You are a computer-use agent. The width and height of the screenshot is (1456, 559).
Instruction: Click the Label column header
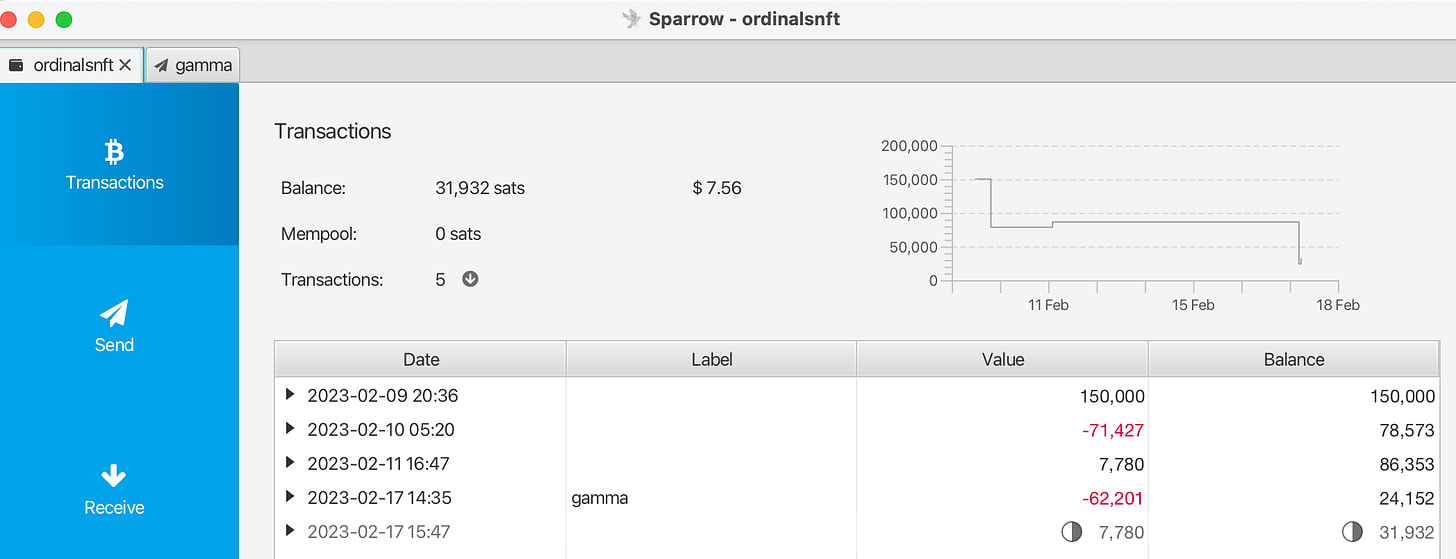tap(711, 360)
